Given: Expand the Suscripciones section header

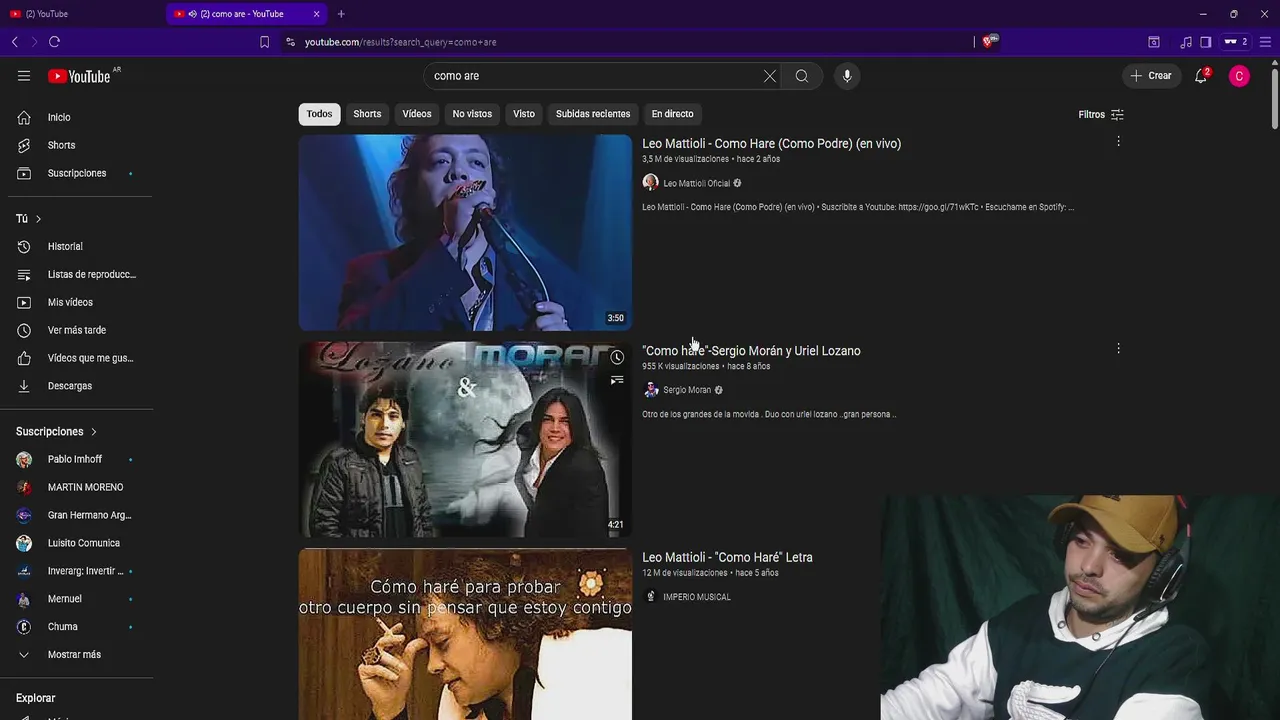Looking at the screenshot, I should (x=56, y=431).
